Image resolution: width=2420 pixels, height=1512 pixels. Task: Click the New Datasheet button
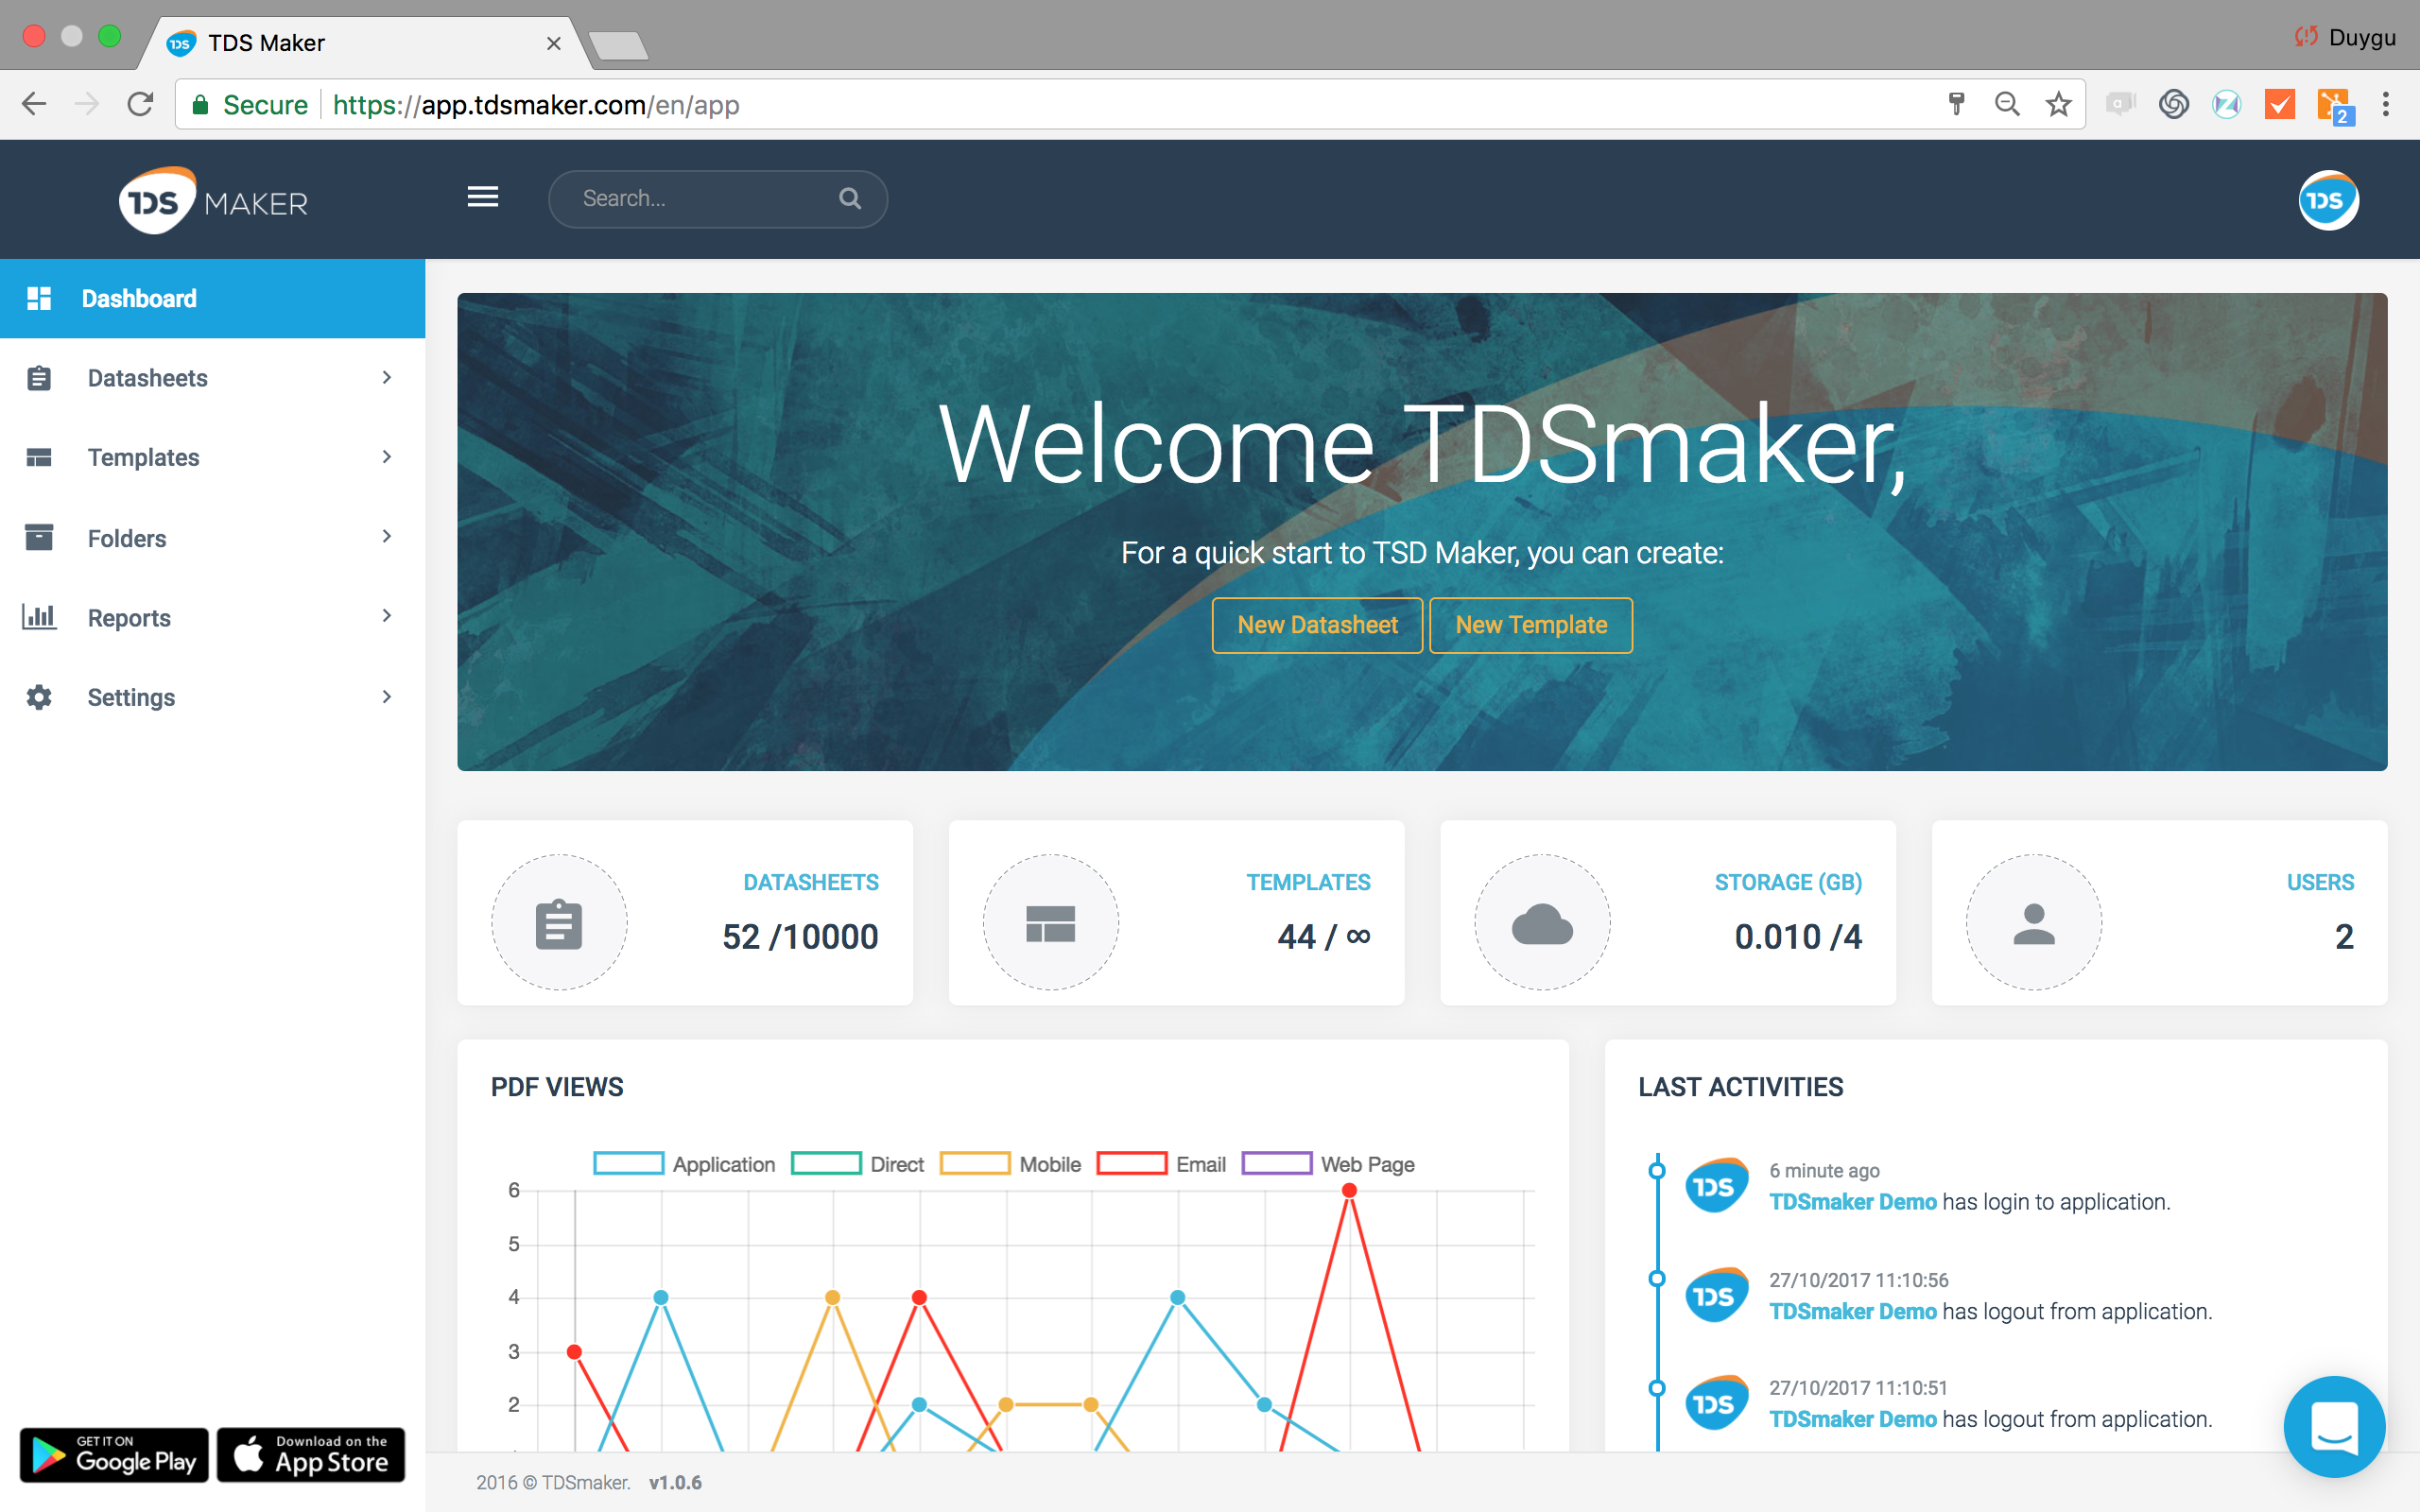coord(1316,625)
